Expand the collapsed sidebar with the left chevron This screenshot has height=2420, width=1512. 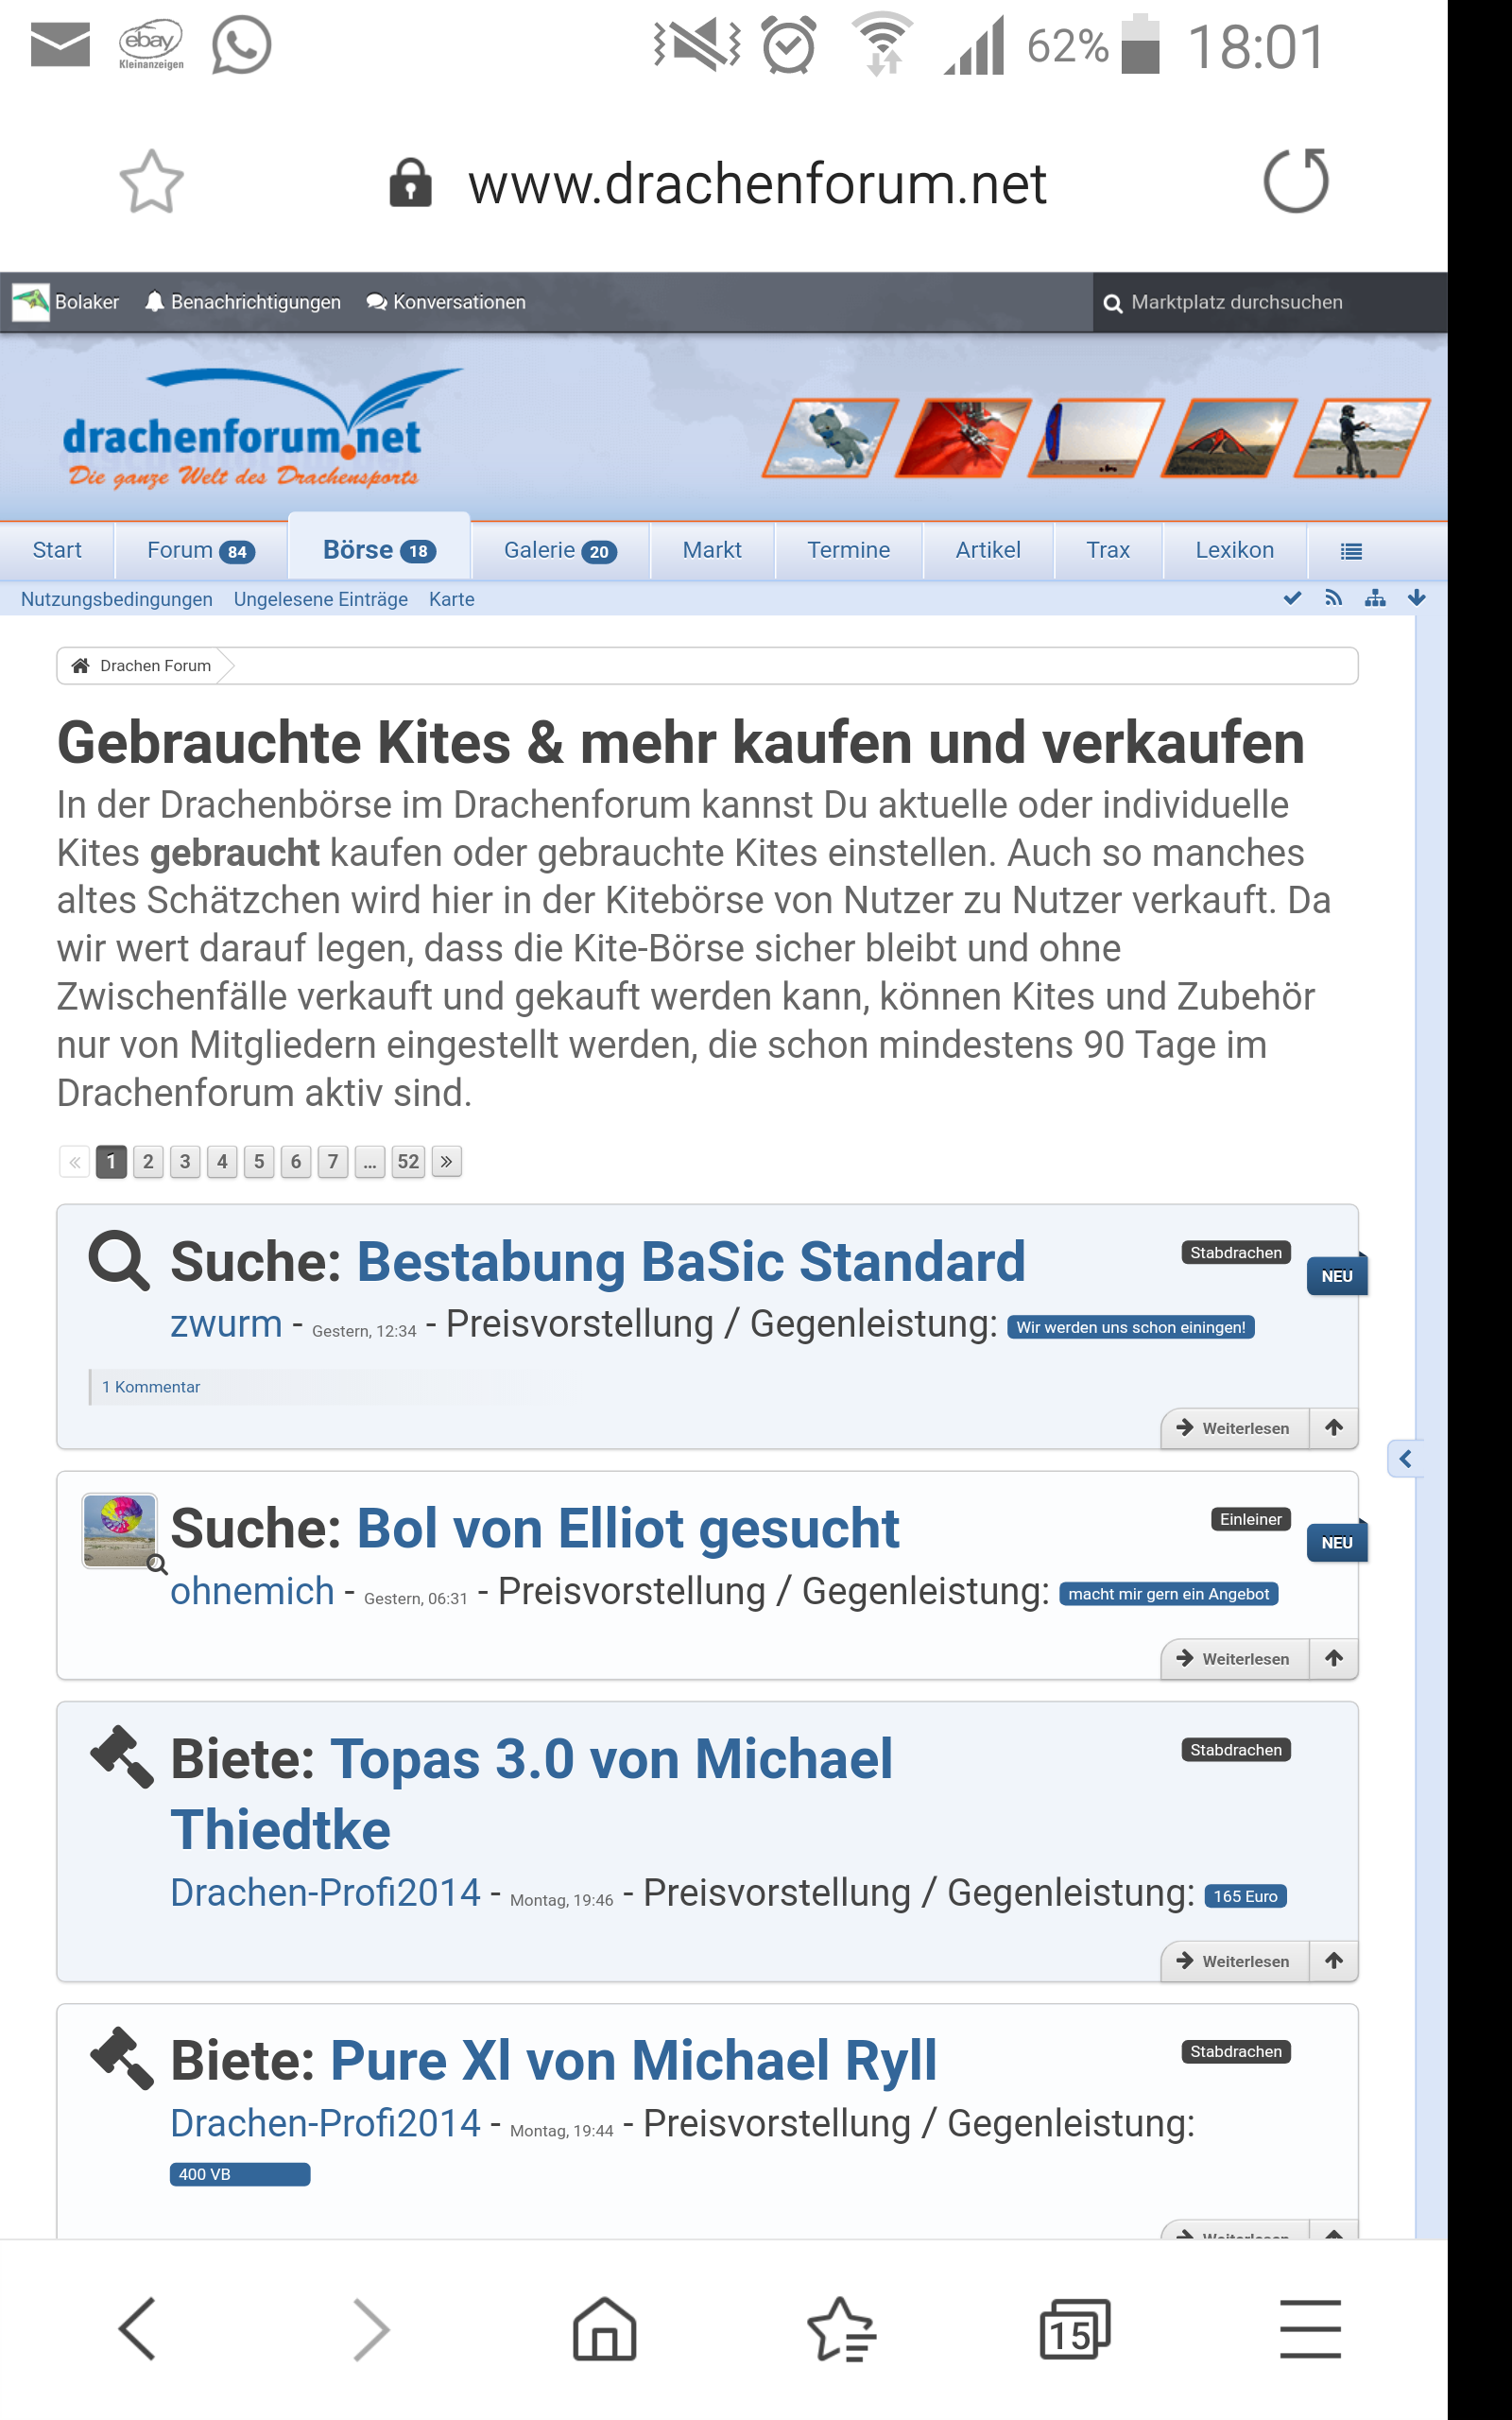[x=1405, y=1459]
